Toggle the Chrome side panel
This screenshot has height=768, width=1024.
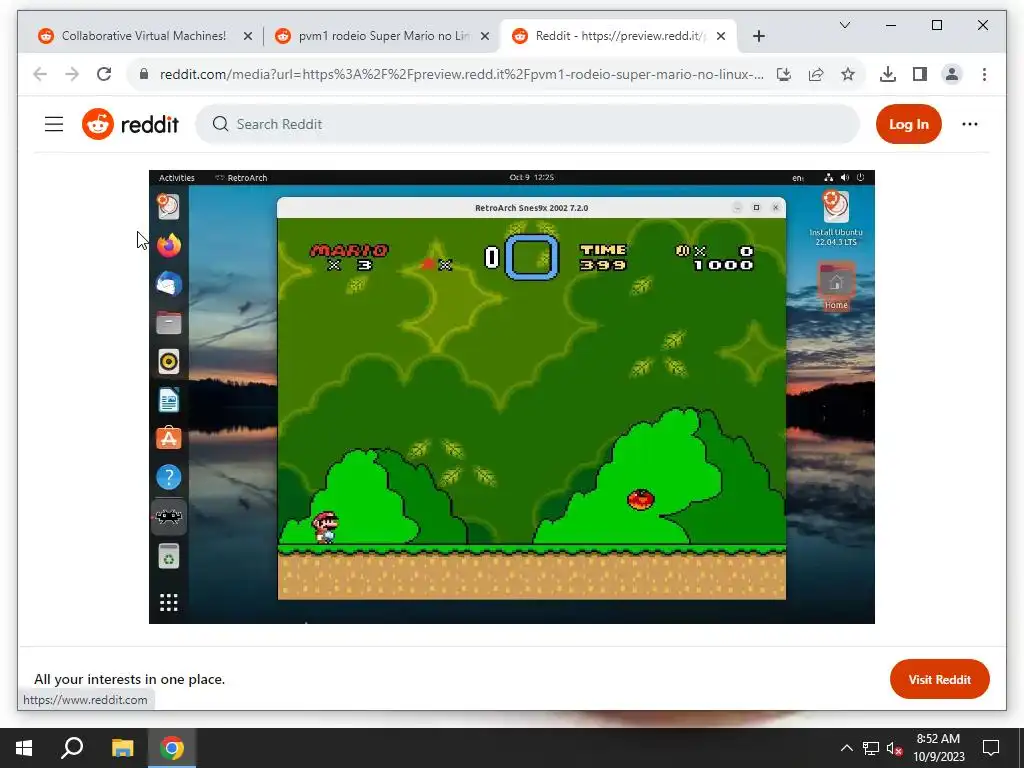920,74
